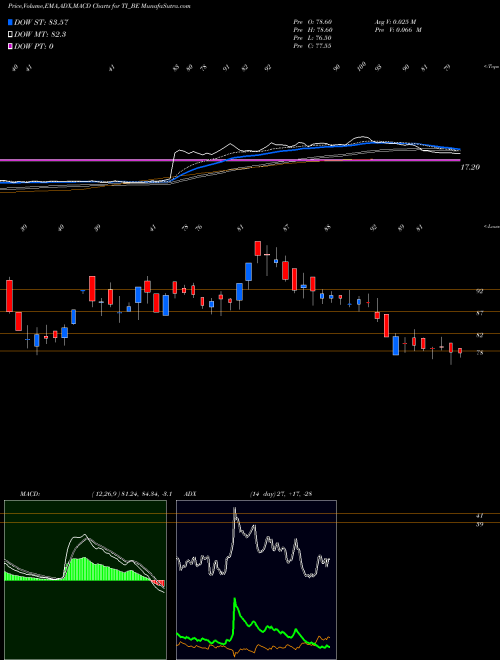Click the magenta horizontal PT line
This screenshot has height=660, width=500.
tap(230, 160)
